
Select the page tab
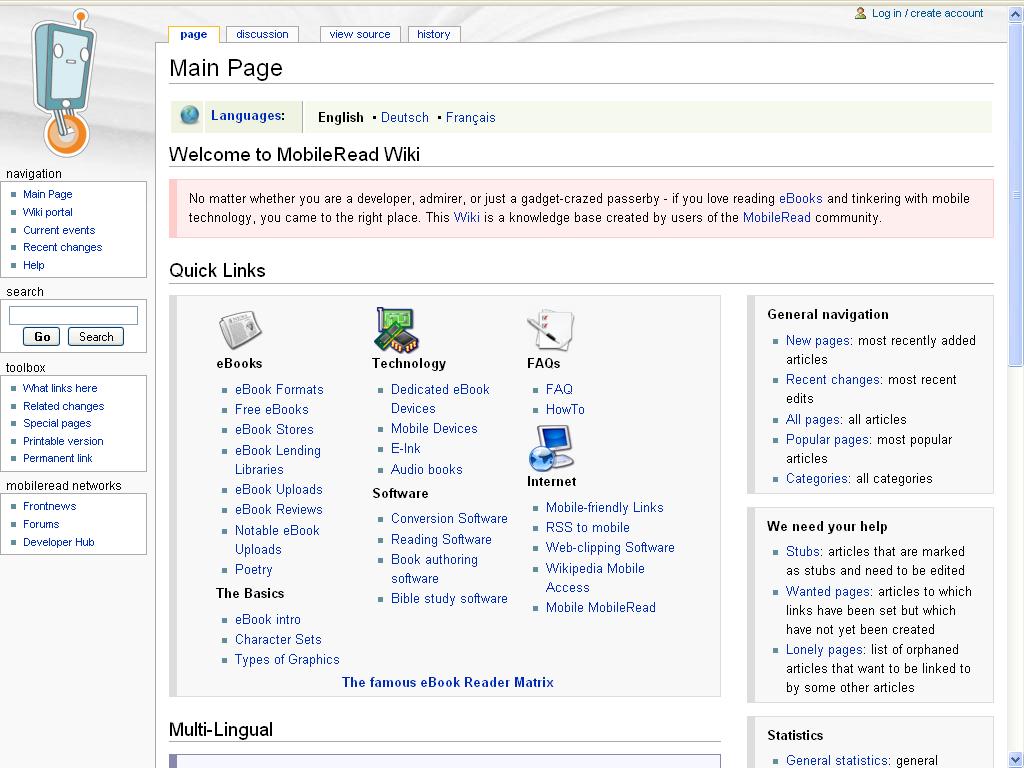coord(193,34)
